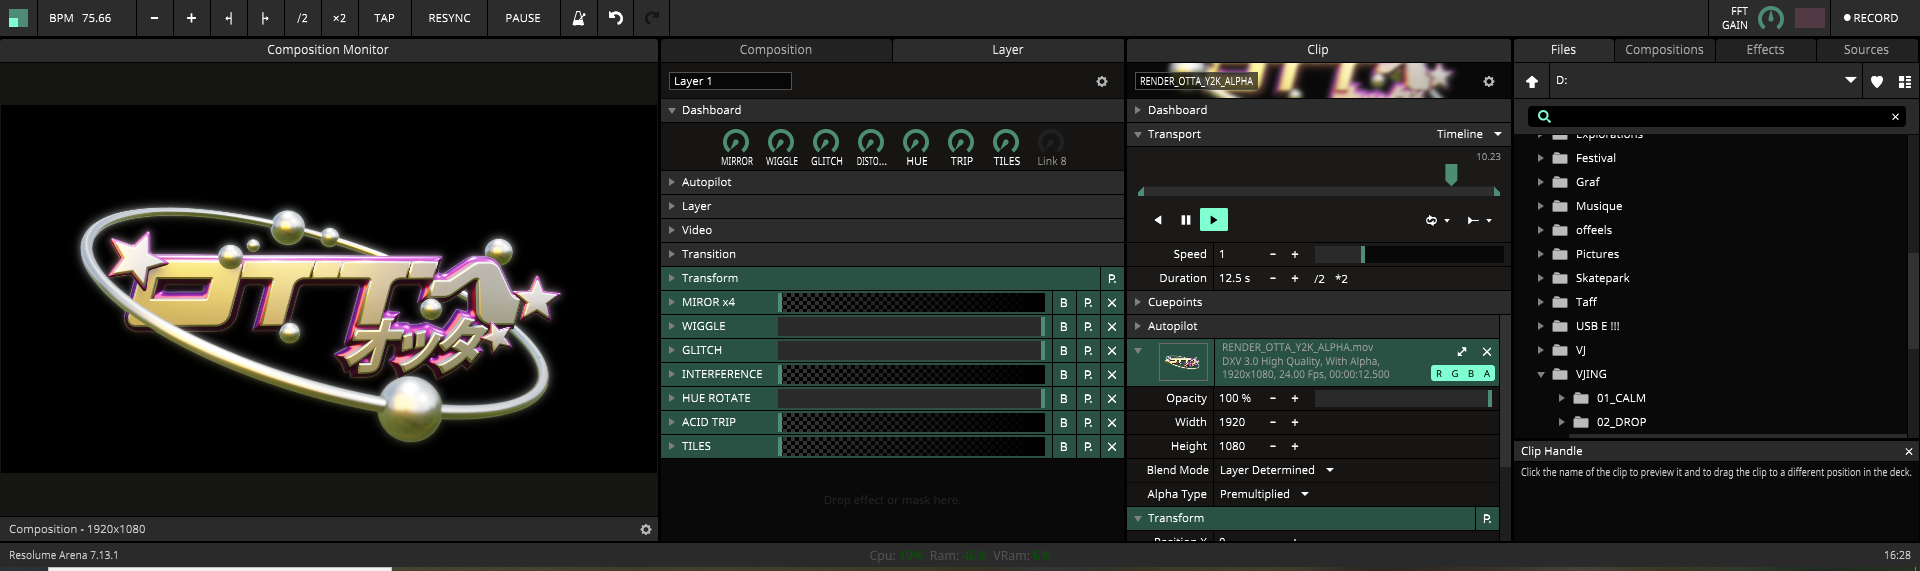Toggle the red channel R button
The image size is (1920, 571).
[1439, 374]
